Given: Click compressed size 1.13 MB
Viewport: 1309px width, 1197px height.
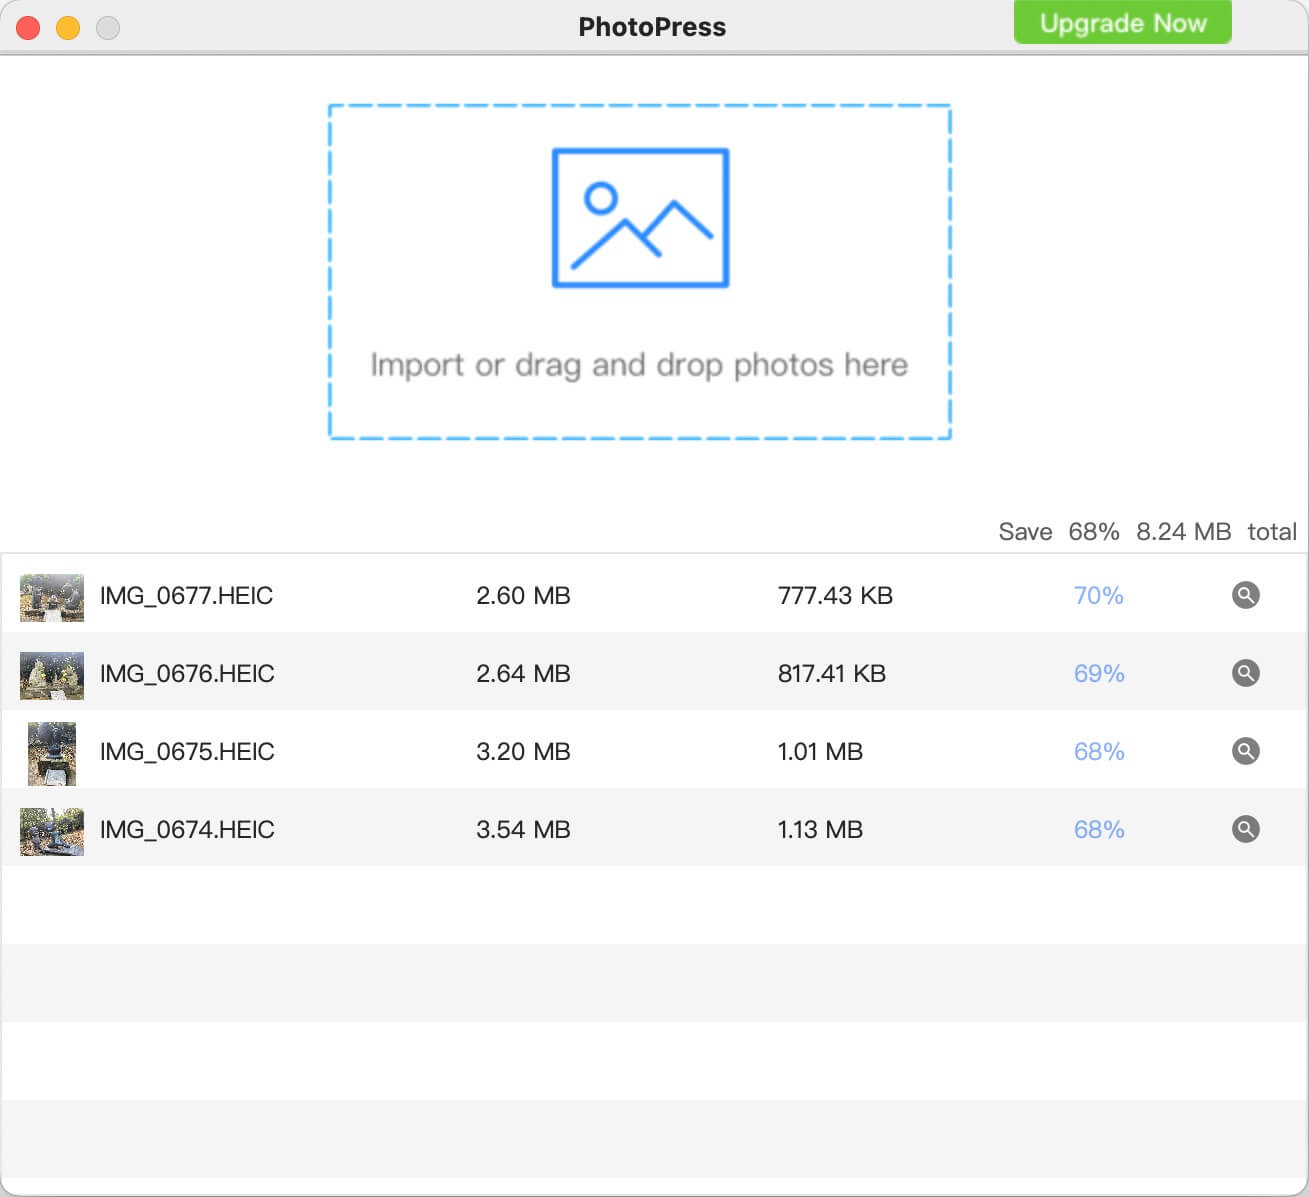Looking at the screenshot, I should coord(820,830).
